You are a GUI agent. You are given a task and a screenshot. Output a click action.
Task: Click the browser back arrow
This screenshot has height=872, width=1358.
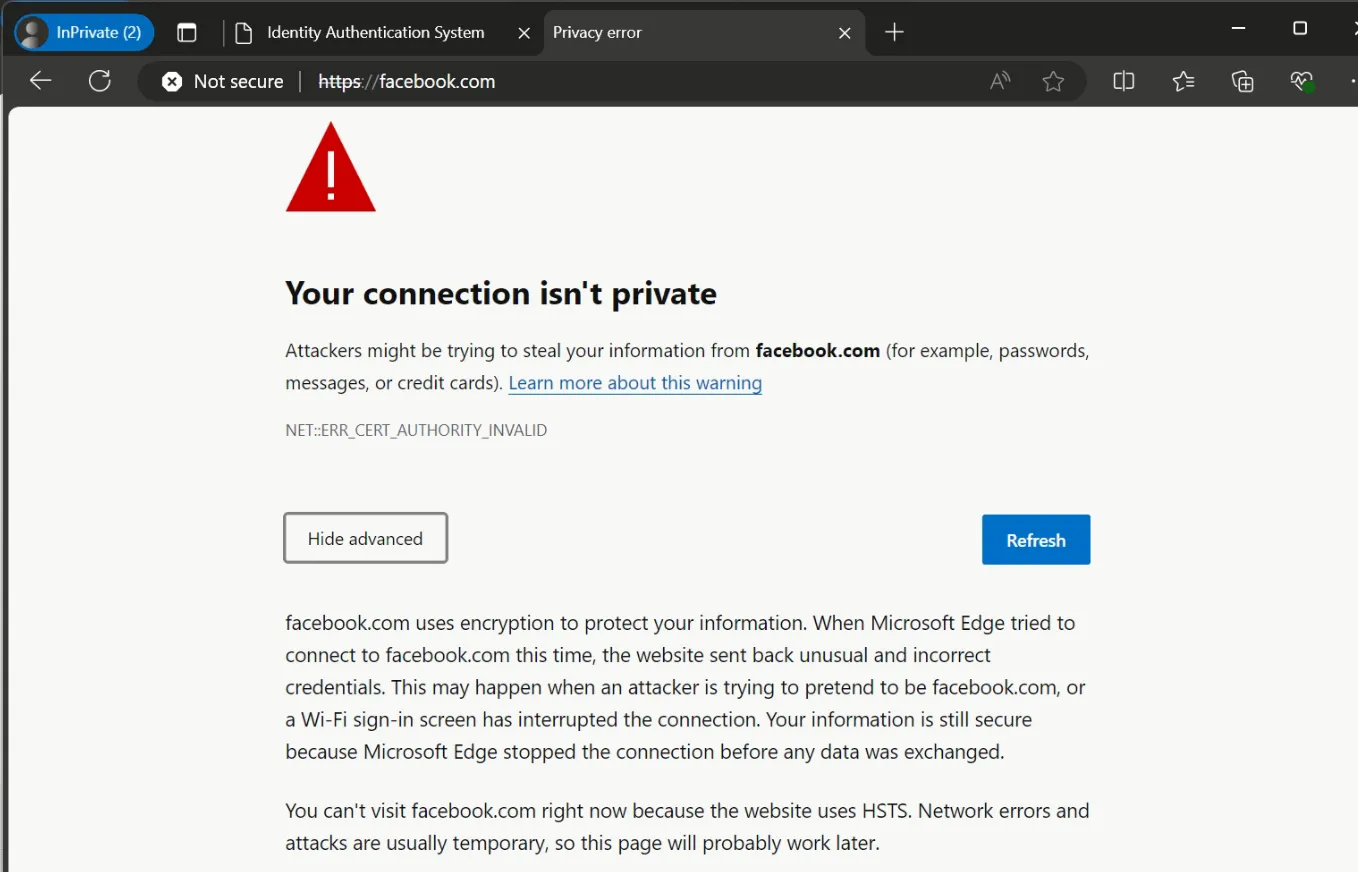pos(40,81)
